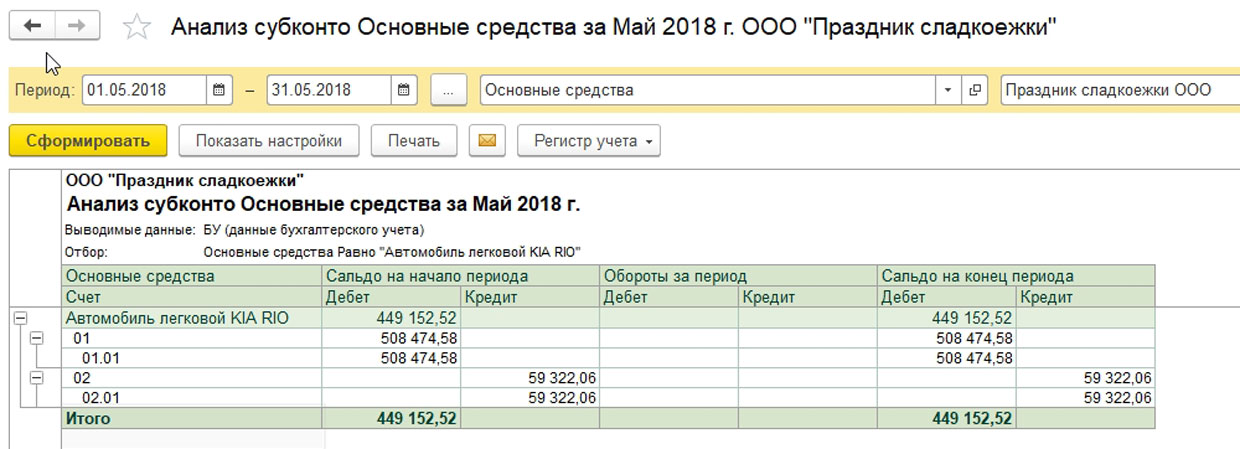This screenshot has height=449, width=1240.
Task: Click Показать настройки button
Action: tap(268, 141)
